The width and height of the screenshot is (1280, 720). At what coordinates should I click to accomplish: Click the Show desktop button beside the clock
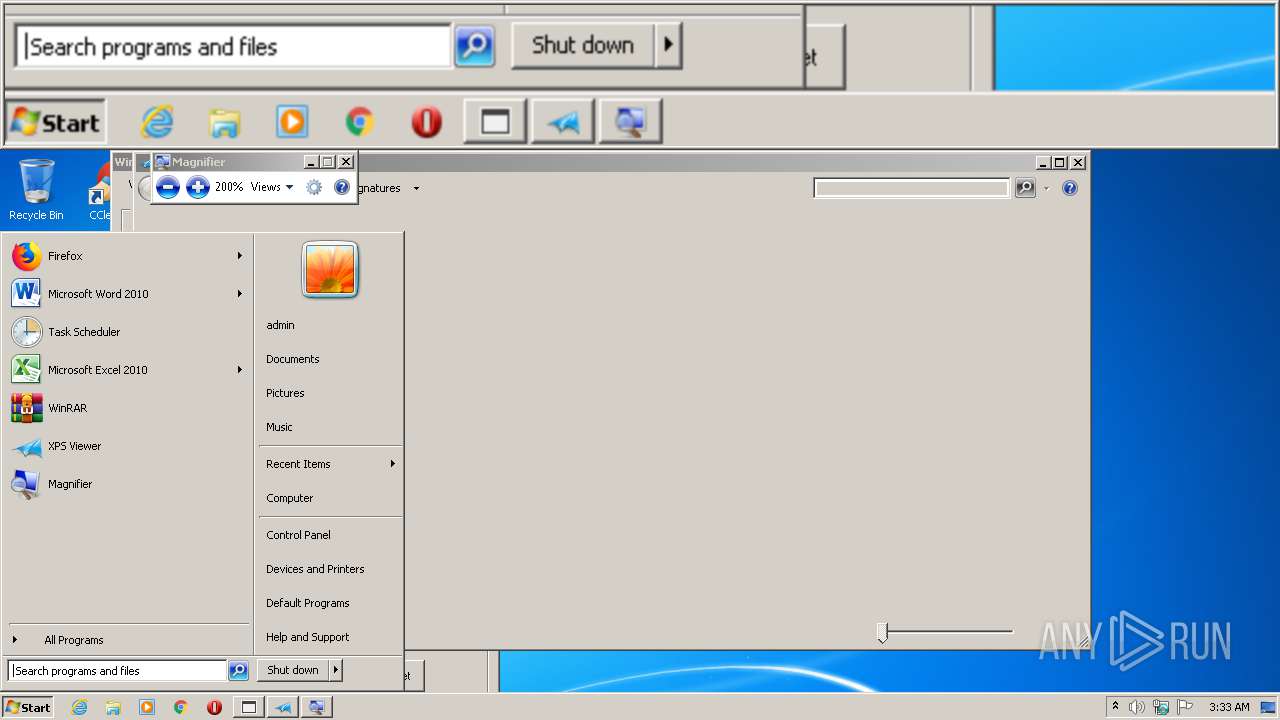(1268, 707)
